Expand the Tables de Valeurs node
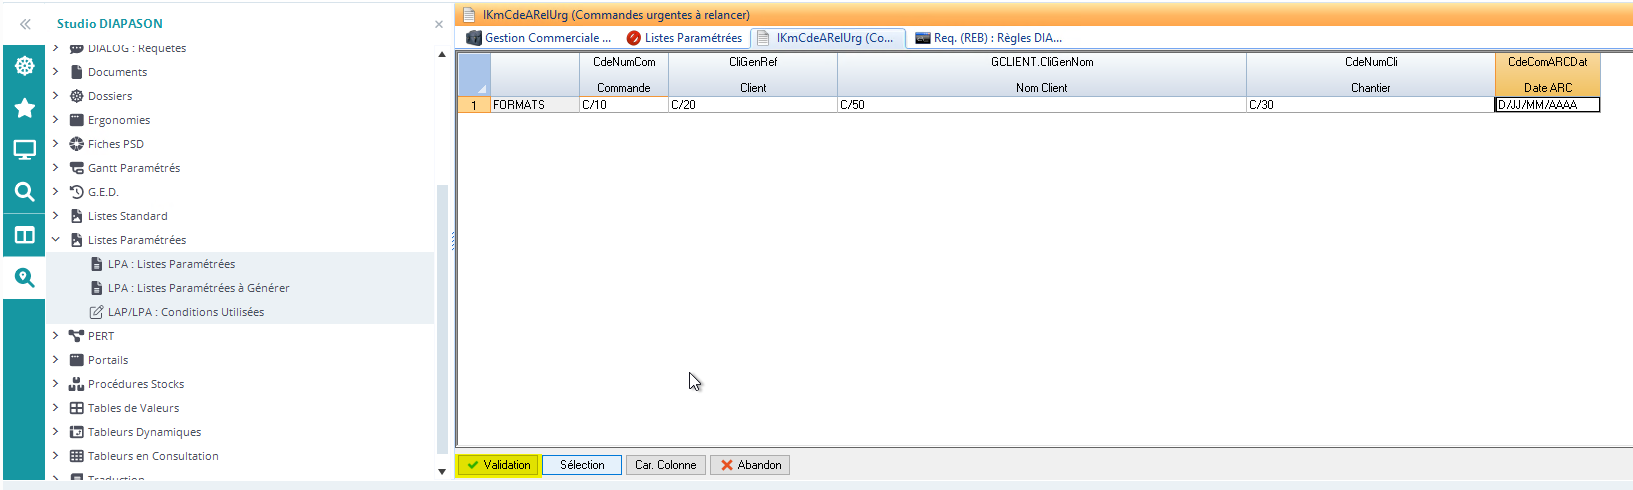Image resolution: width=1633 pixels, height=490 pixels. coord(56,408)
